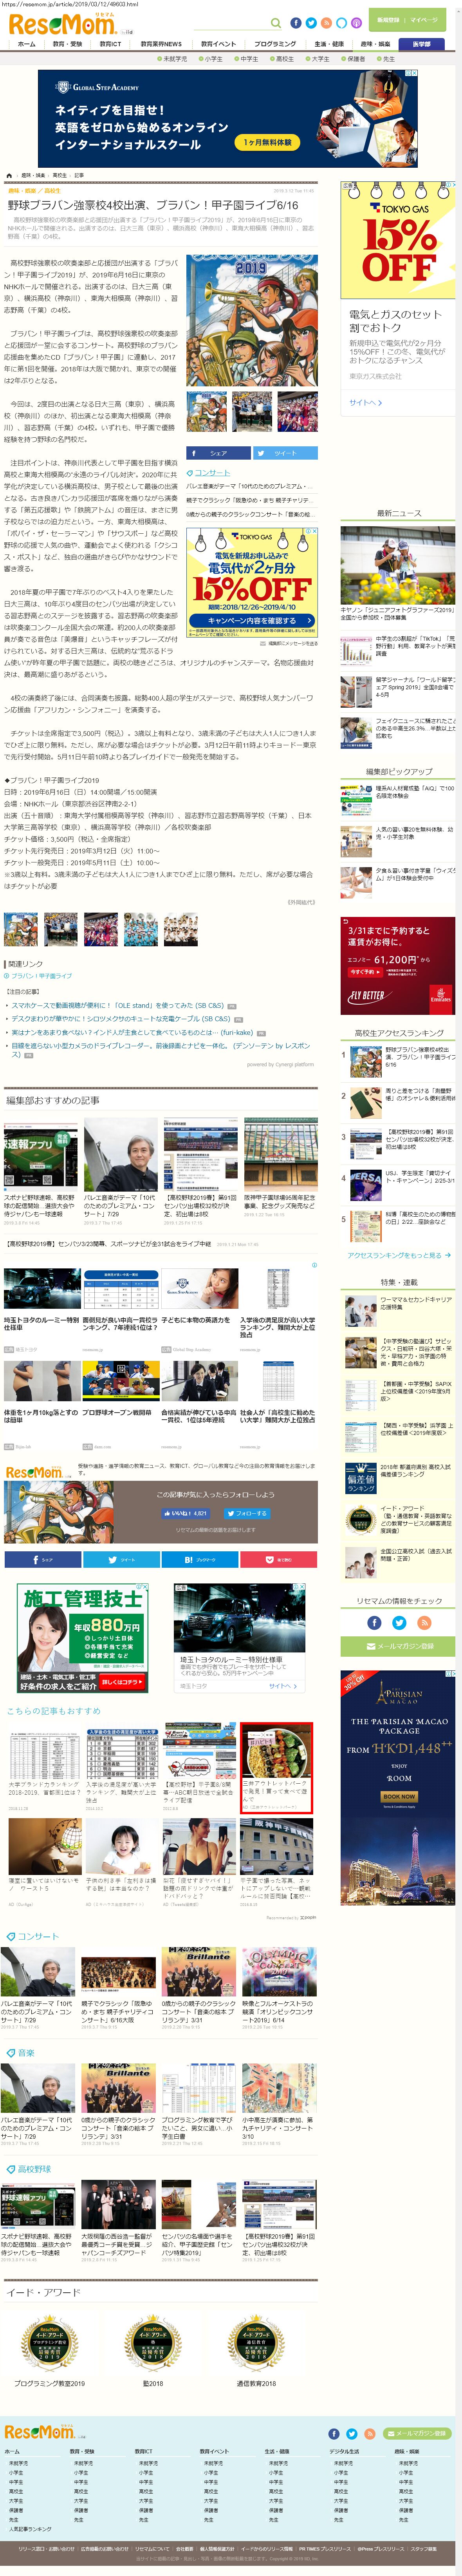Click the 新規登録 button in header
The height and width of the screenshot is (2576, 462).
[388, 20]
